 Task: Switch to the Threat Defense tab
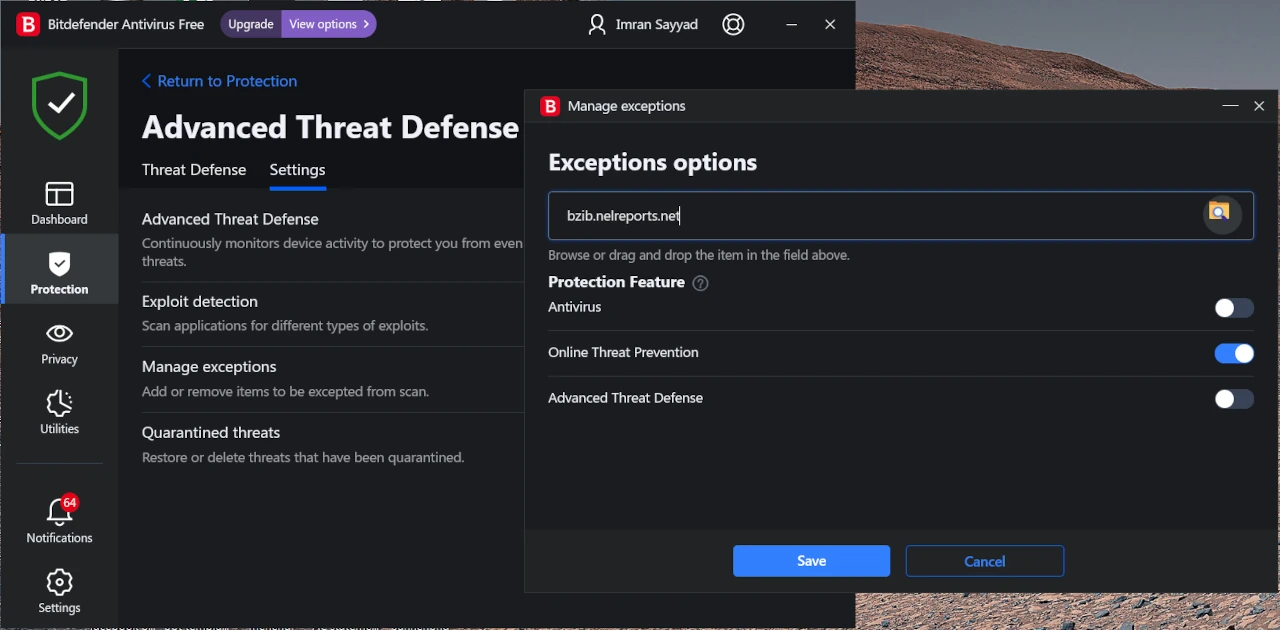pos(194,170)
